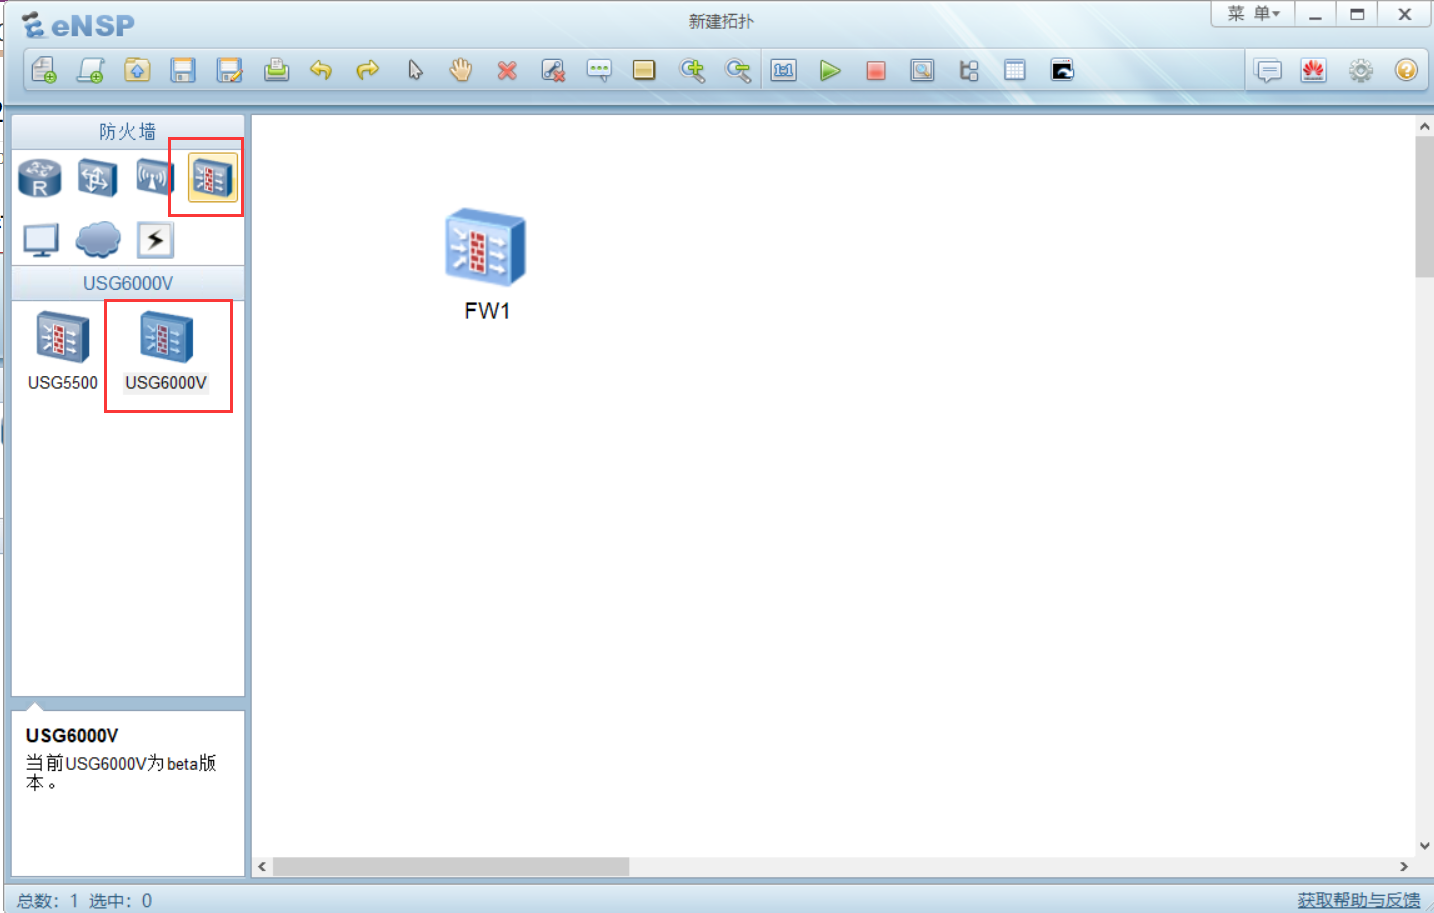1434x913 pixels.
Task: Open the data packet capture tool
Action: 922,70
